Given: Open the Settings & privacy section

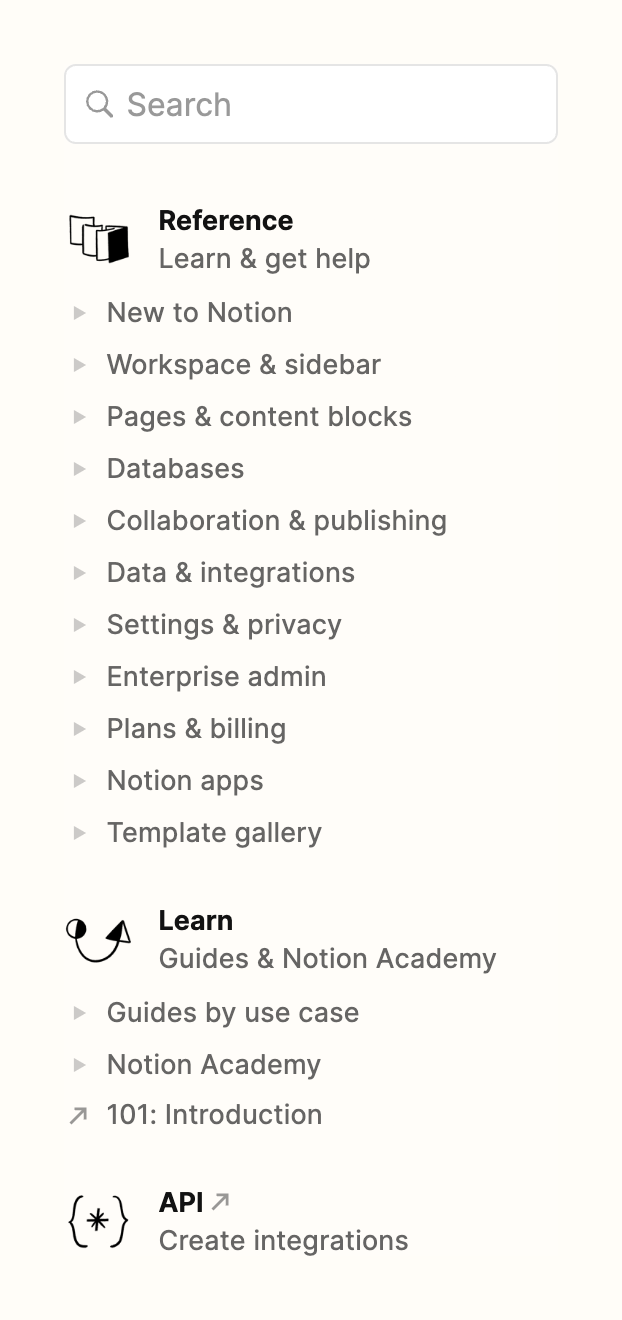Looking at the screenshot, I should coord(224,624).
